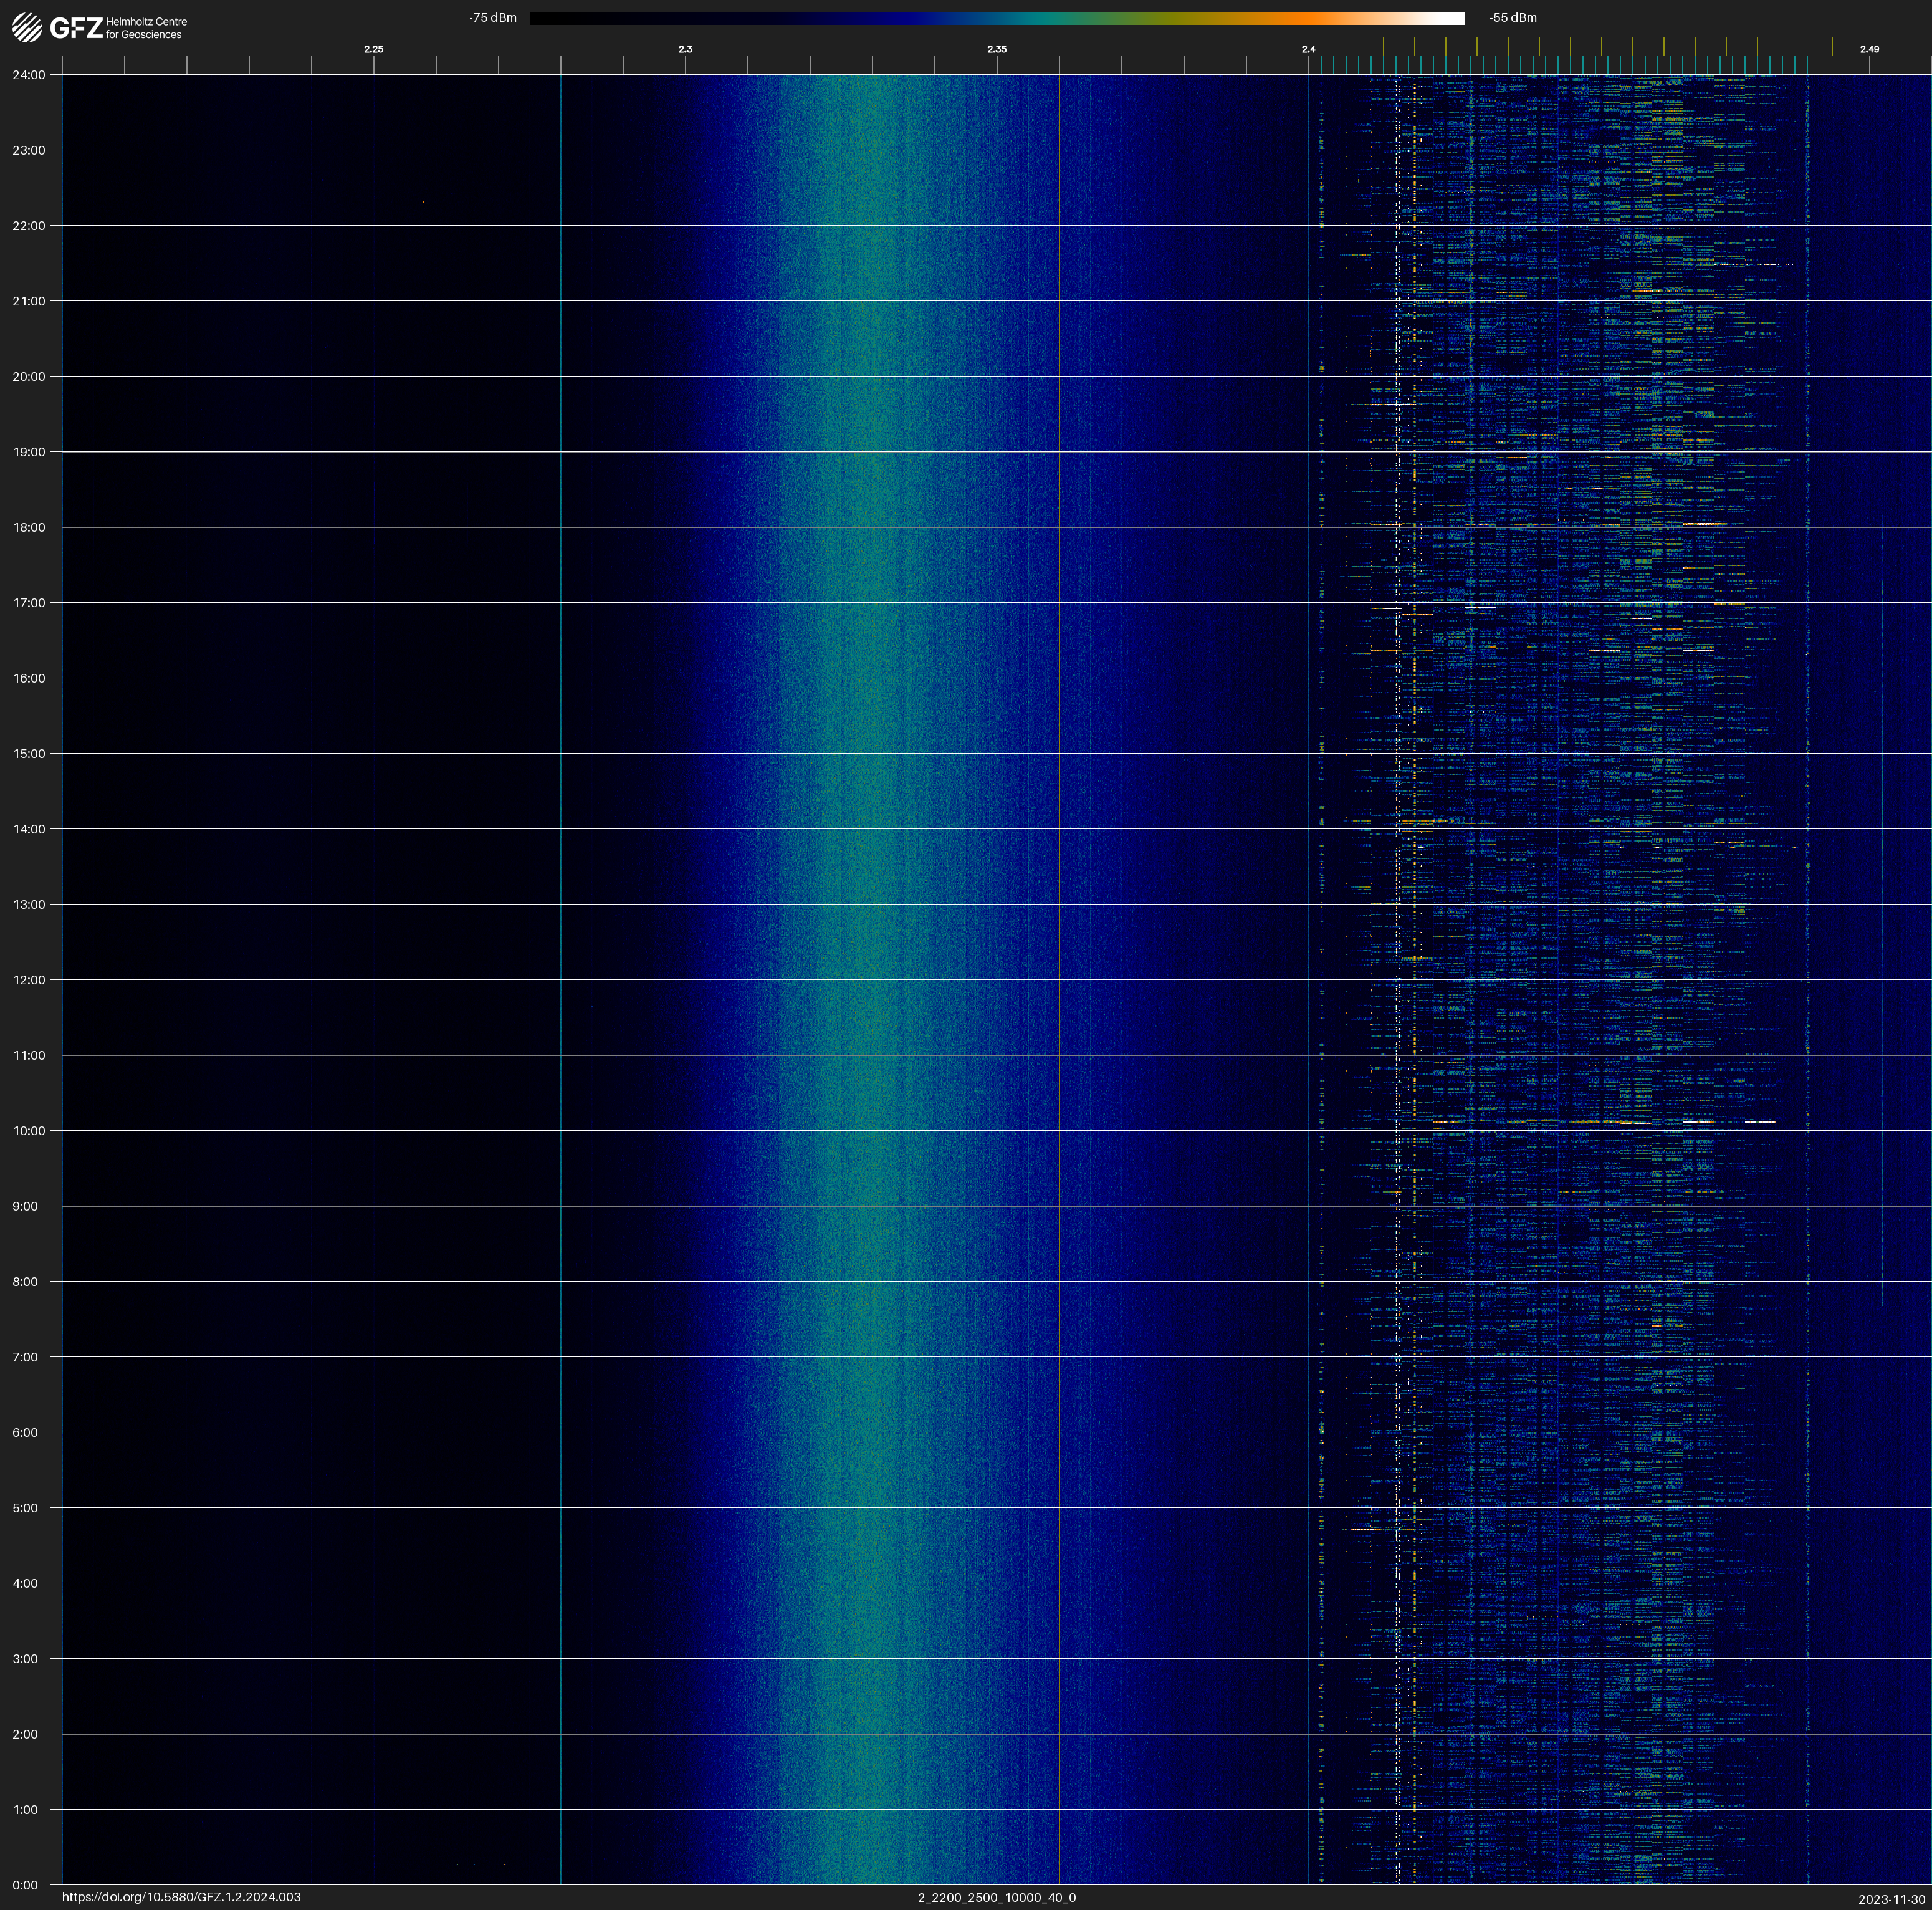Select the 2.25 frequency axis label
Image resolution: width=1932 pixels, height=1910 pixels.
373,49
